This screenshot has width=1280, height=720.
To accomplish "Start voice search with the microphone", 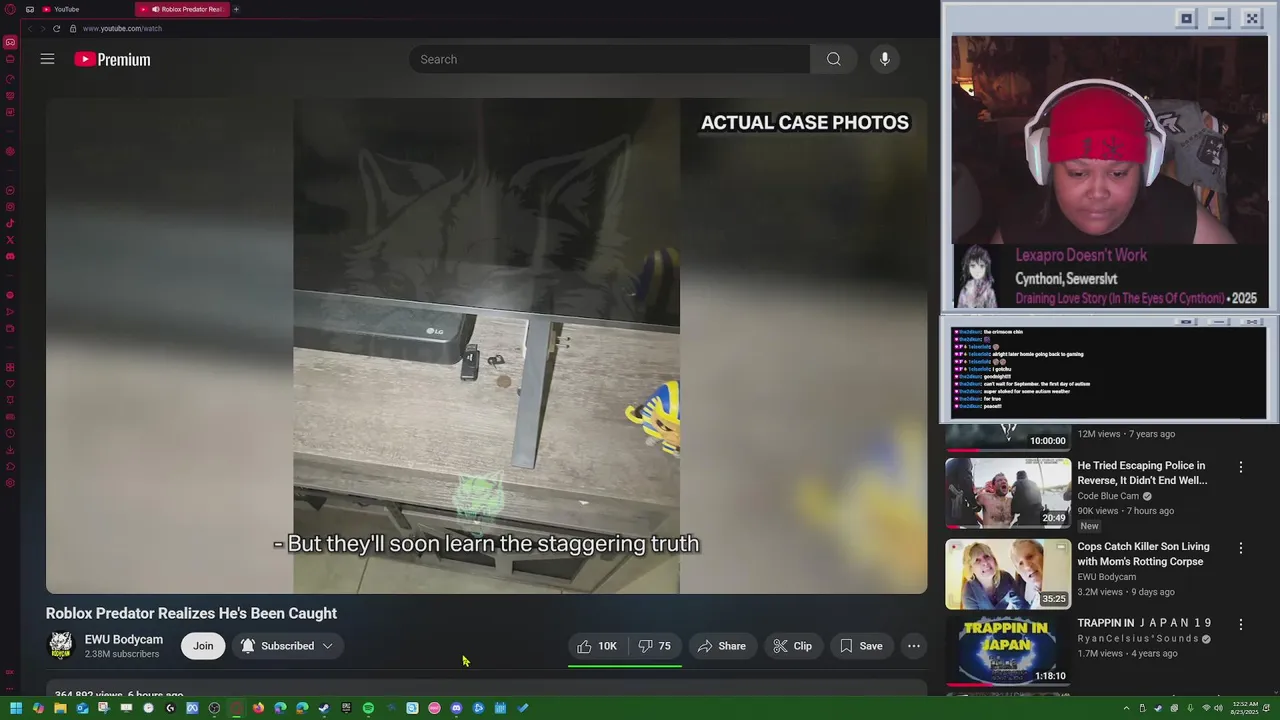I will click(x=884, y=59).
